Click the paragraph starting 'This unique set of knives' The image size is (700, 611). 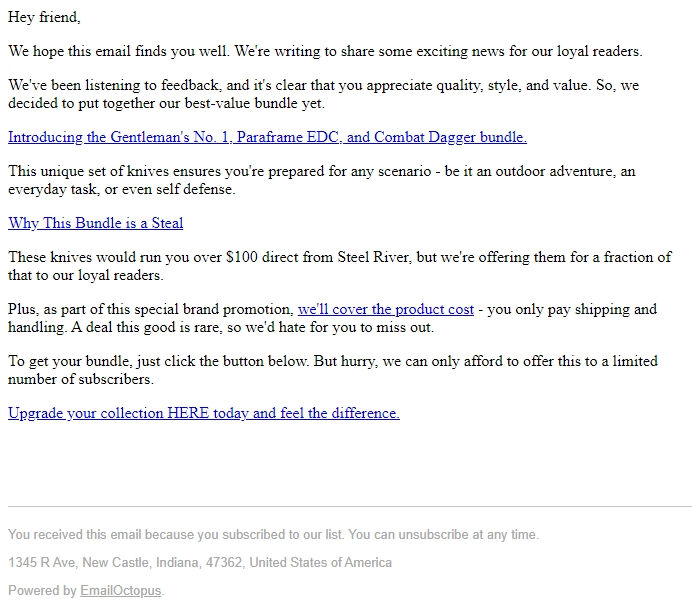point(321,180)
